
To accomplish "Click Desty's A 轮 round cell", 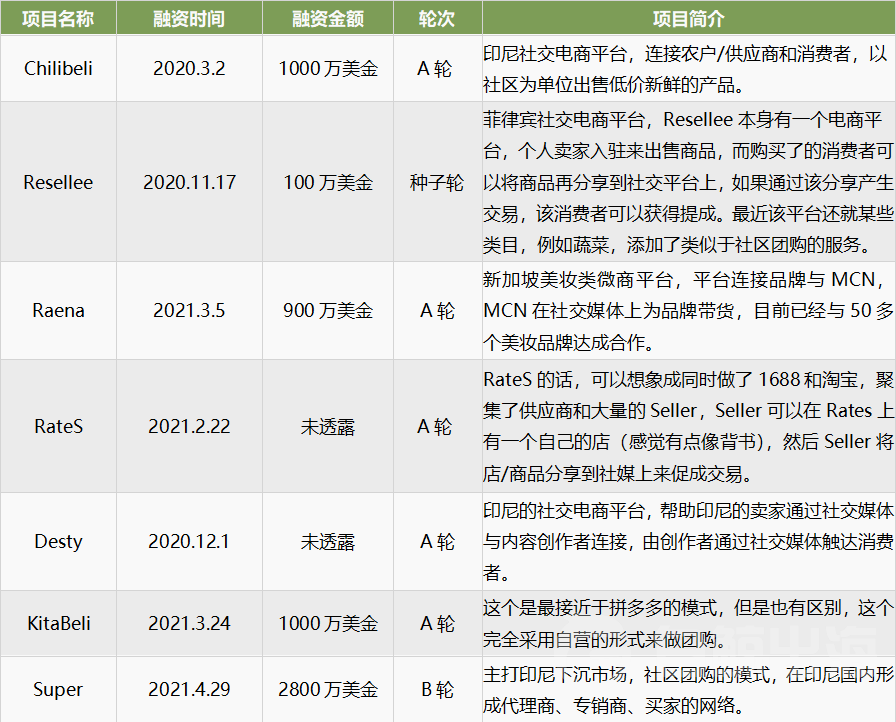I will coord(438,541).
